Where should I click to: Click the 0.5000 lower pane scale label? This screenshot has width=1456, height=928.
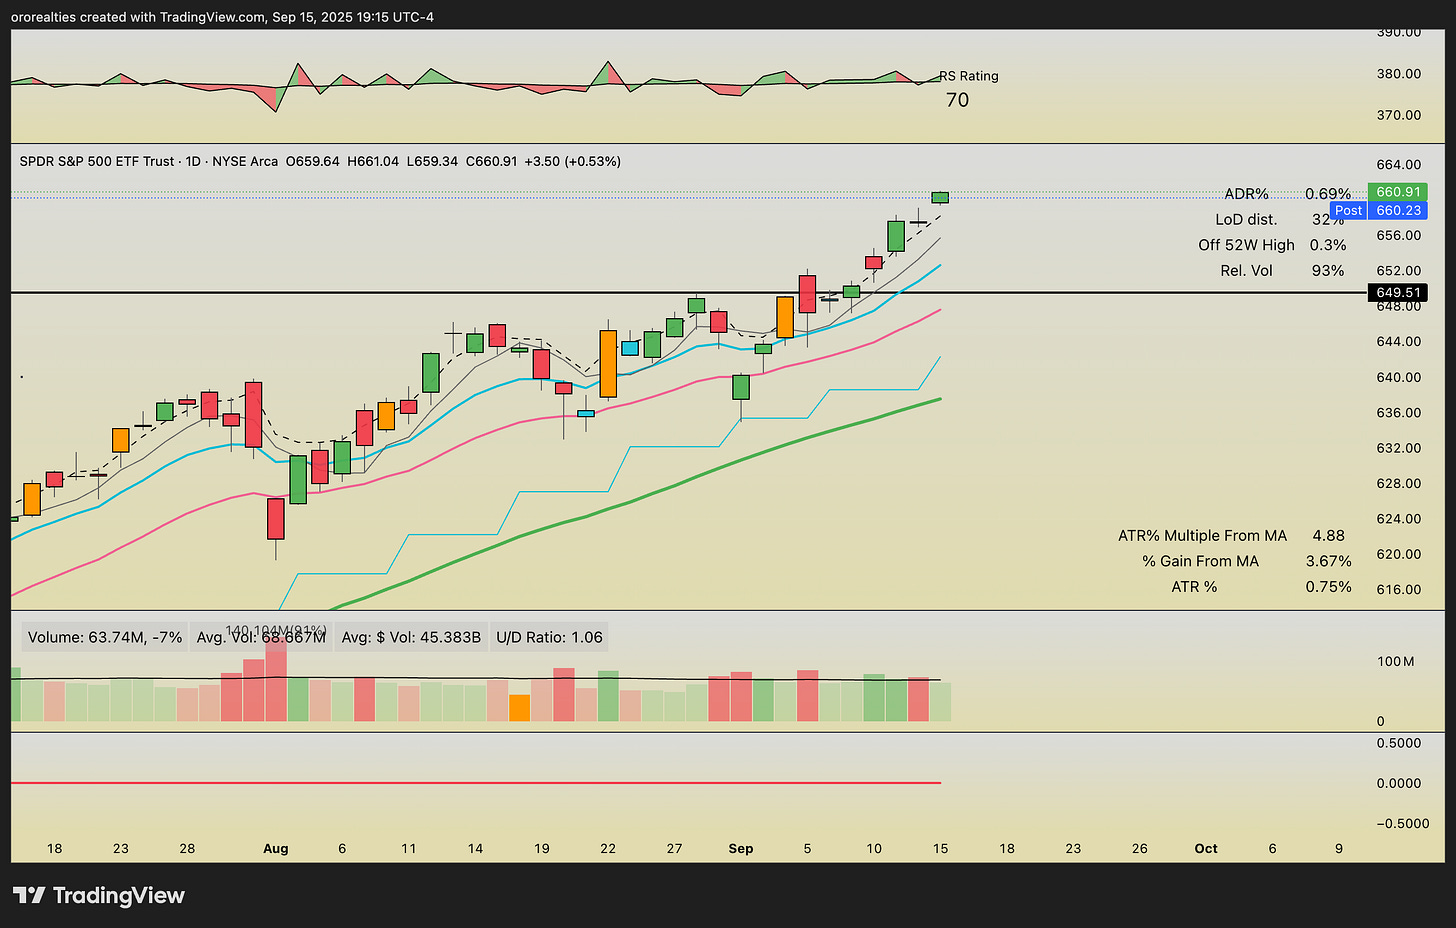1398,743
